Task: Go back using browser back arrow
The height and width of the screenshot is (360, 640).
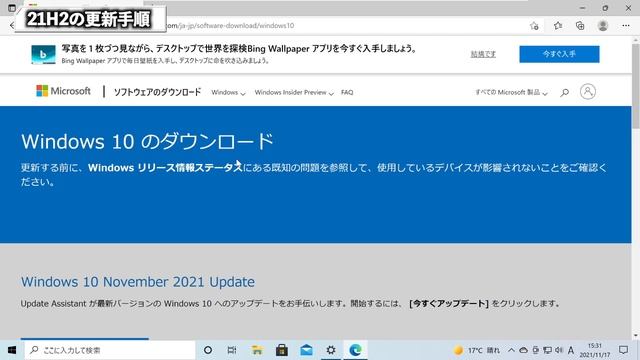Action: click(x=12, y=25)
